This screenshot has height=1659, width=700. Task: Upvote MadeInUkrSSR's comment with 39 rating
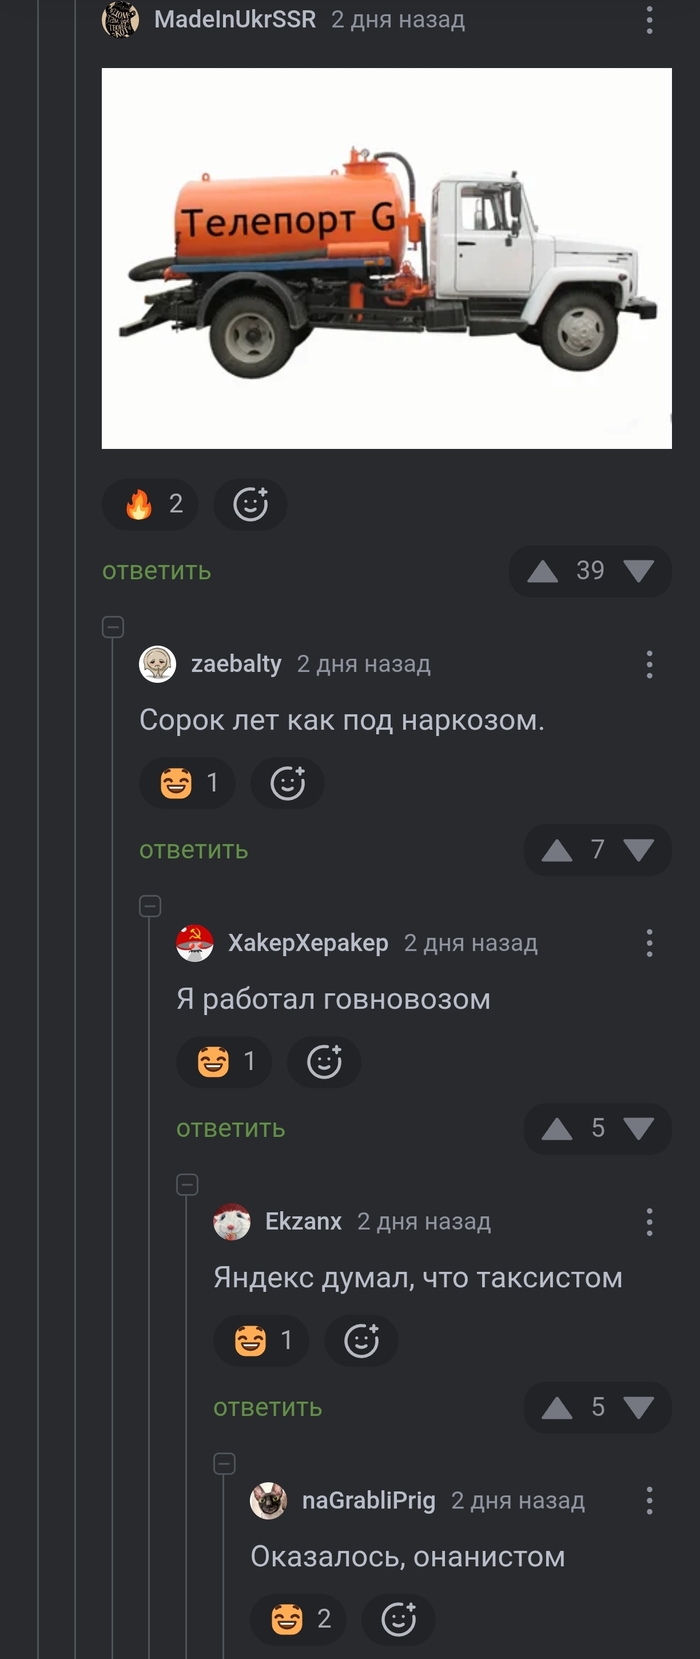[543, 571]
